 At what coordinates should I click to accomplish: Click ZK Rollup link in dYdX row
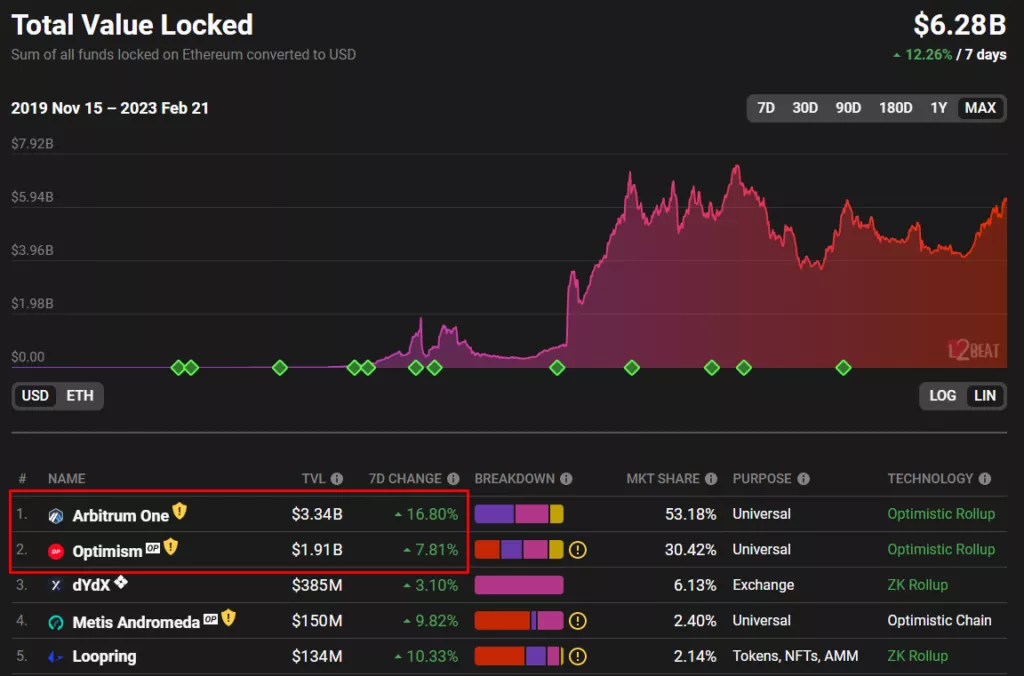[x=918, y=585]
